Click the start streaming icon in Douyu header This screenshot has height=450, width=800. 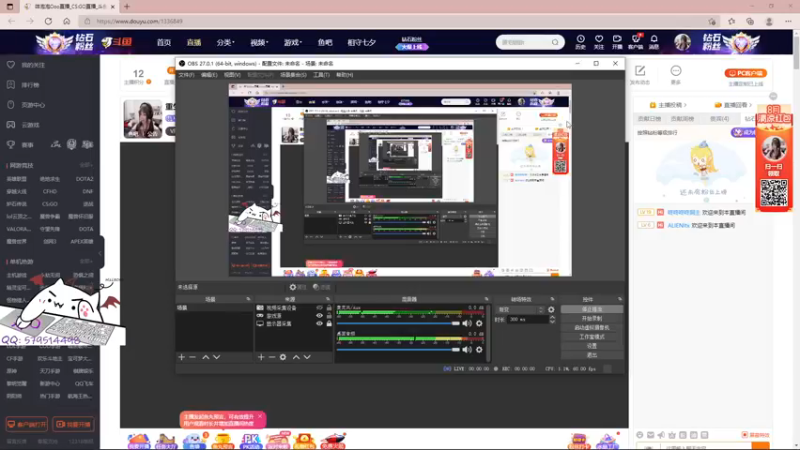tap(617, 42)
